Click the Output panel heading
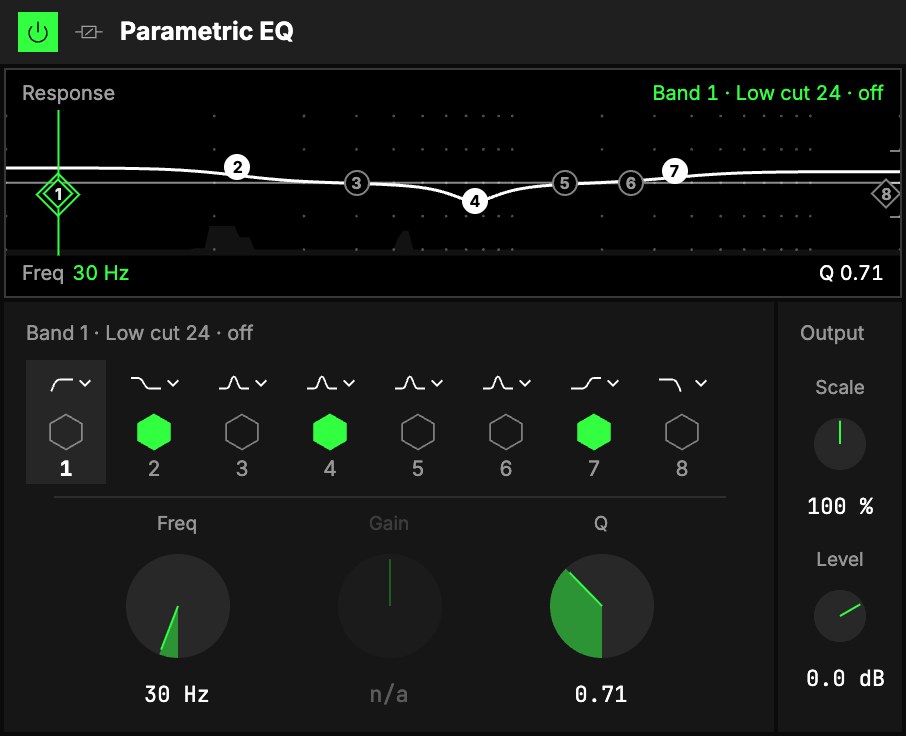906x736 pixels. pos(832,333)
